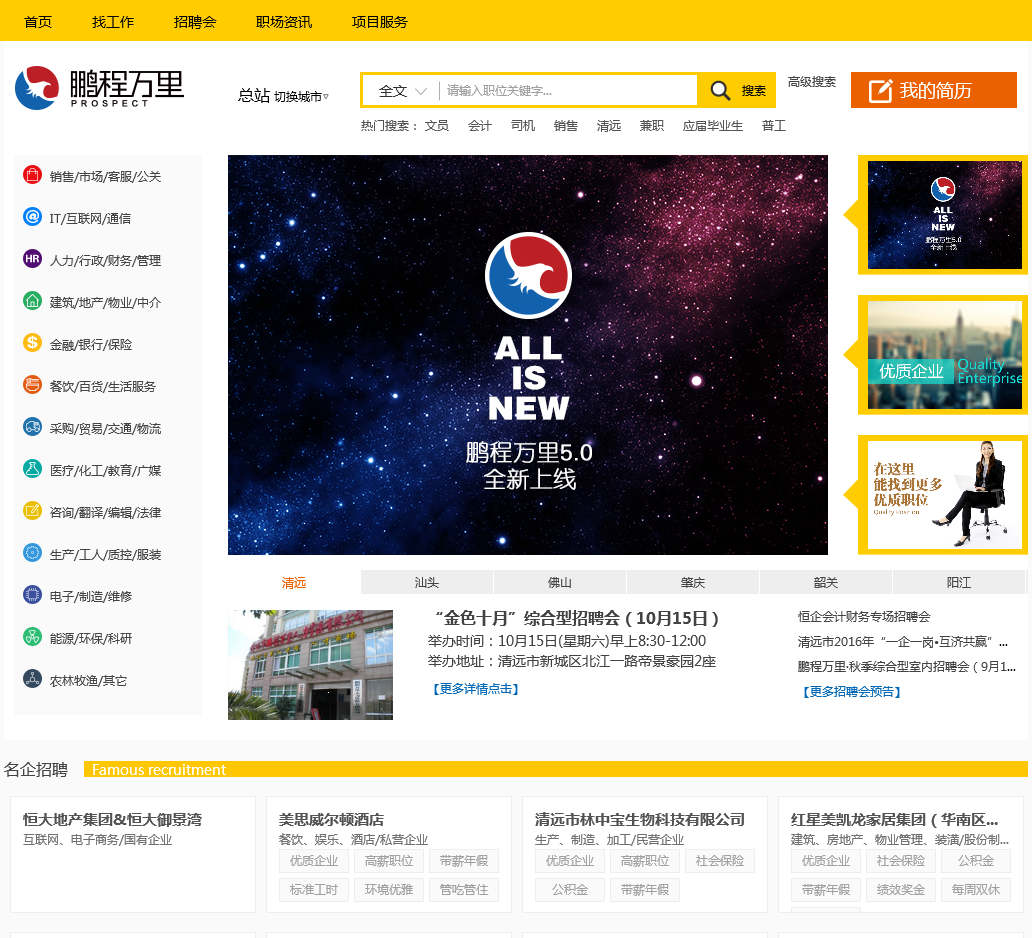1032x938 pixels.
Task: Click the magnifier search icon
Action: pos(720,90)
